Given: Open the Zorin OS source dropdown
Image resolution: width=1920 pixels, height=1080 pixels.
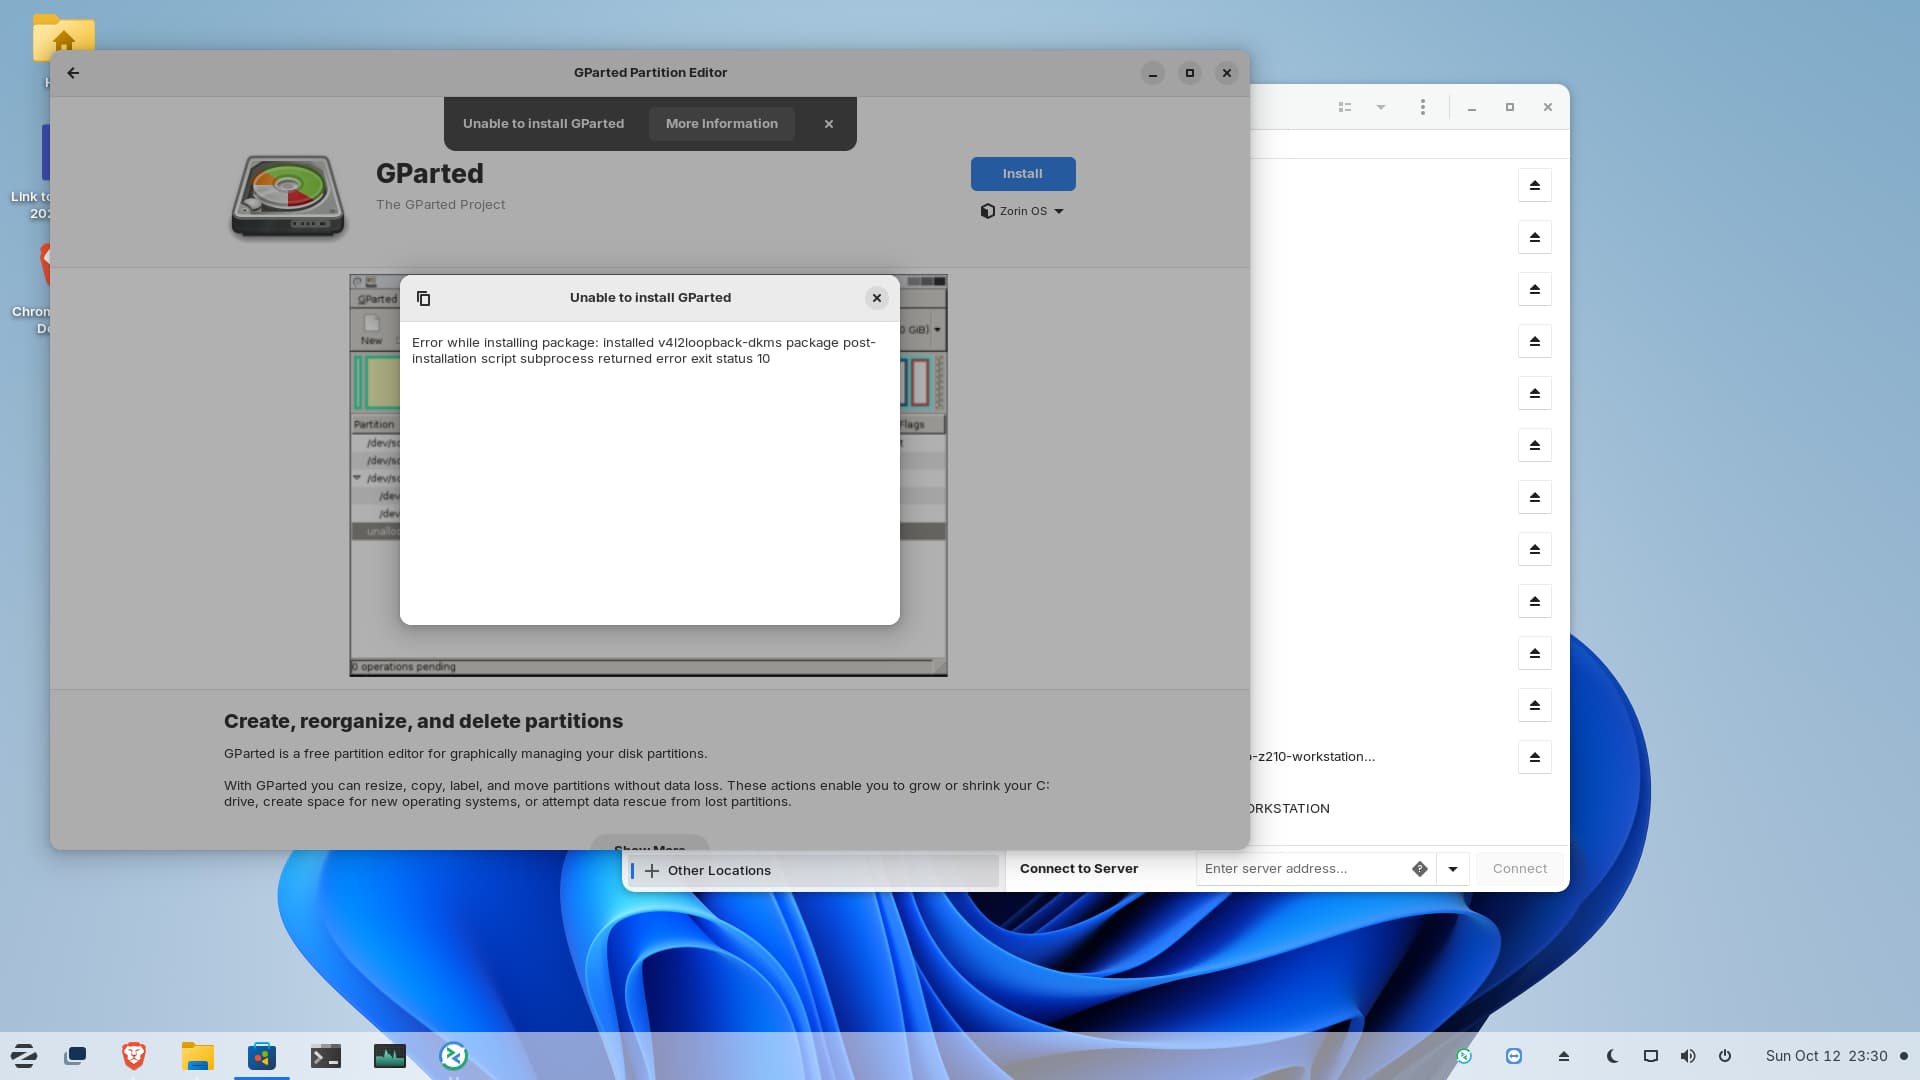Looking at the screenshot, I should 1022,211.
